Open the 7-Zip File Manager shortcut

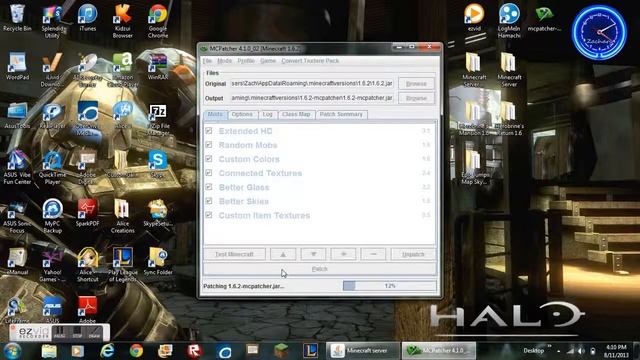[158, 119]
